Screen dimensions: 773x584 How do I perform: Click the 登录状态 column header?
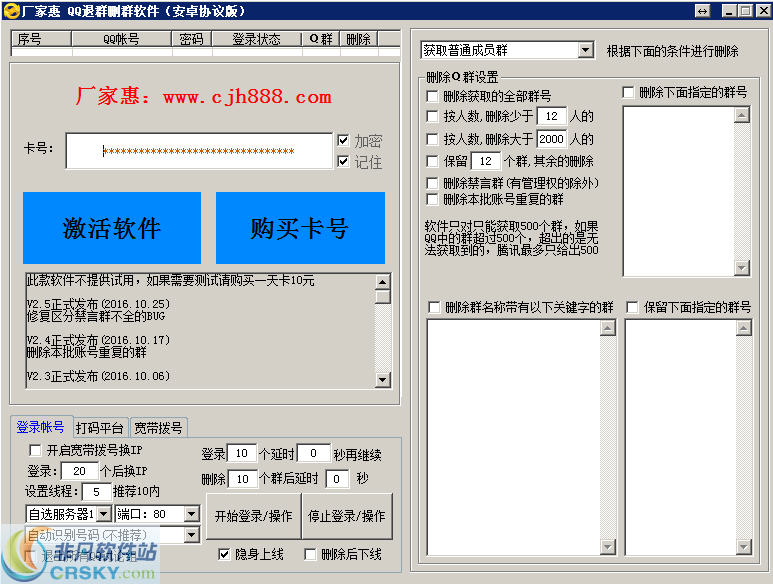(257, 39)
